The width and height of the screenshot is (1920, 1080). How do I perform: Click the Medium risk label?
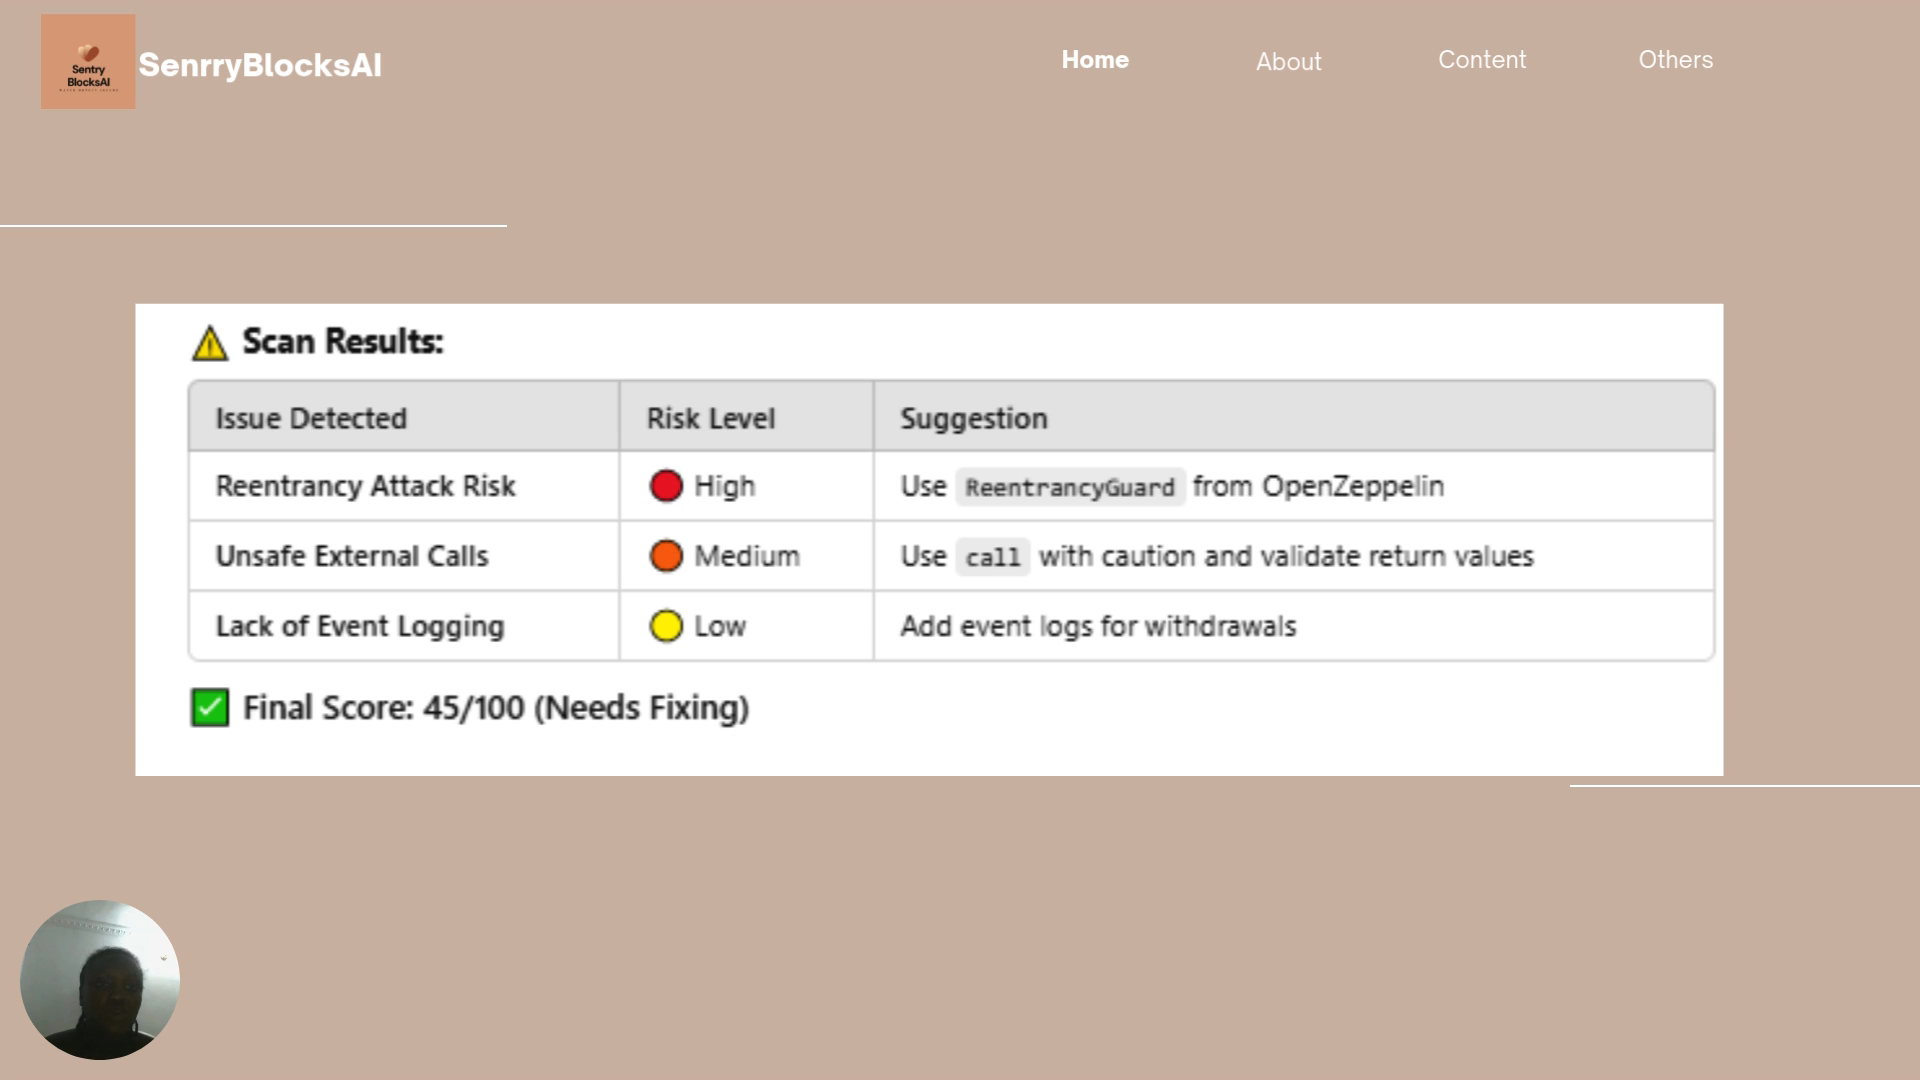click(x=747, y=556)
